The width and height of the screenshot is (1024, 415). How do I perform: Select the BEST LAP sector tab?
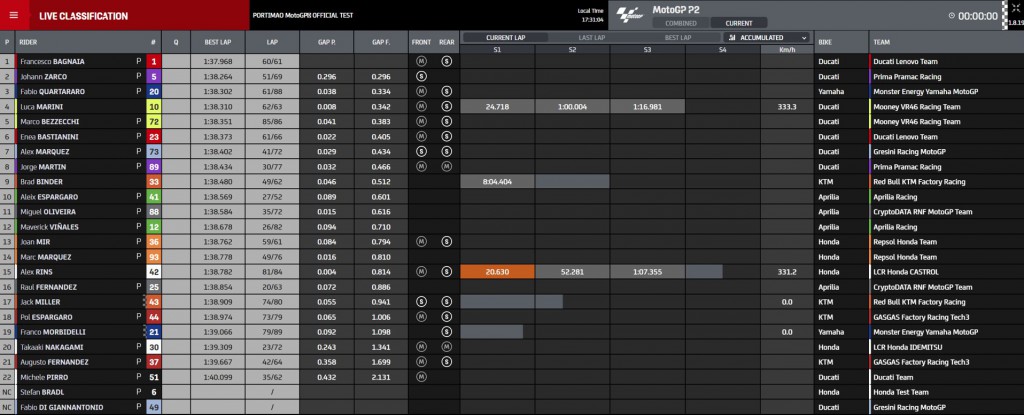click(678, 38)
